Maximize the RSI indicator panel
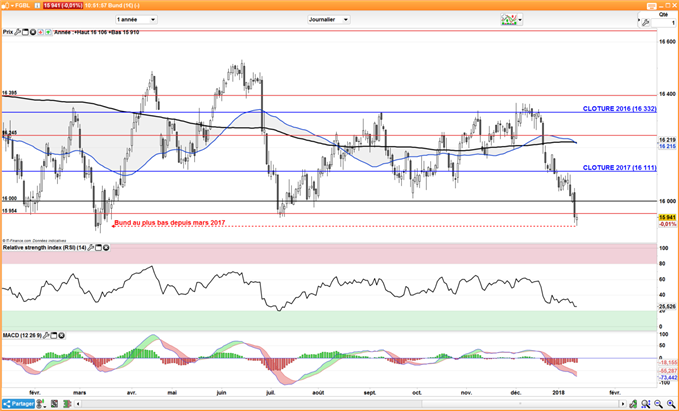Screen dimensions: 679x411 pos(98,248)
